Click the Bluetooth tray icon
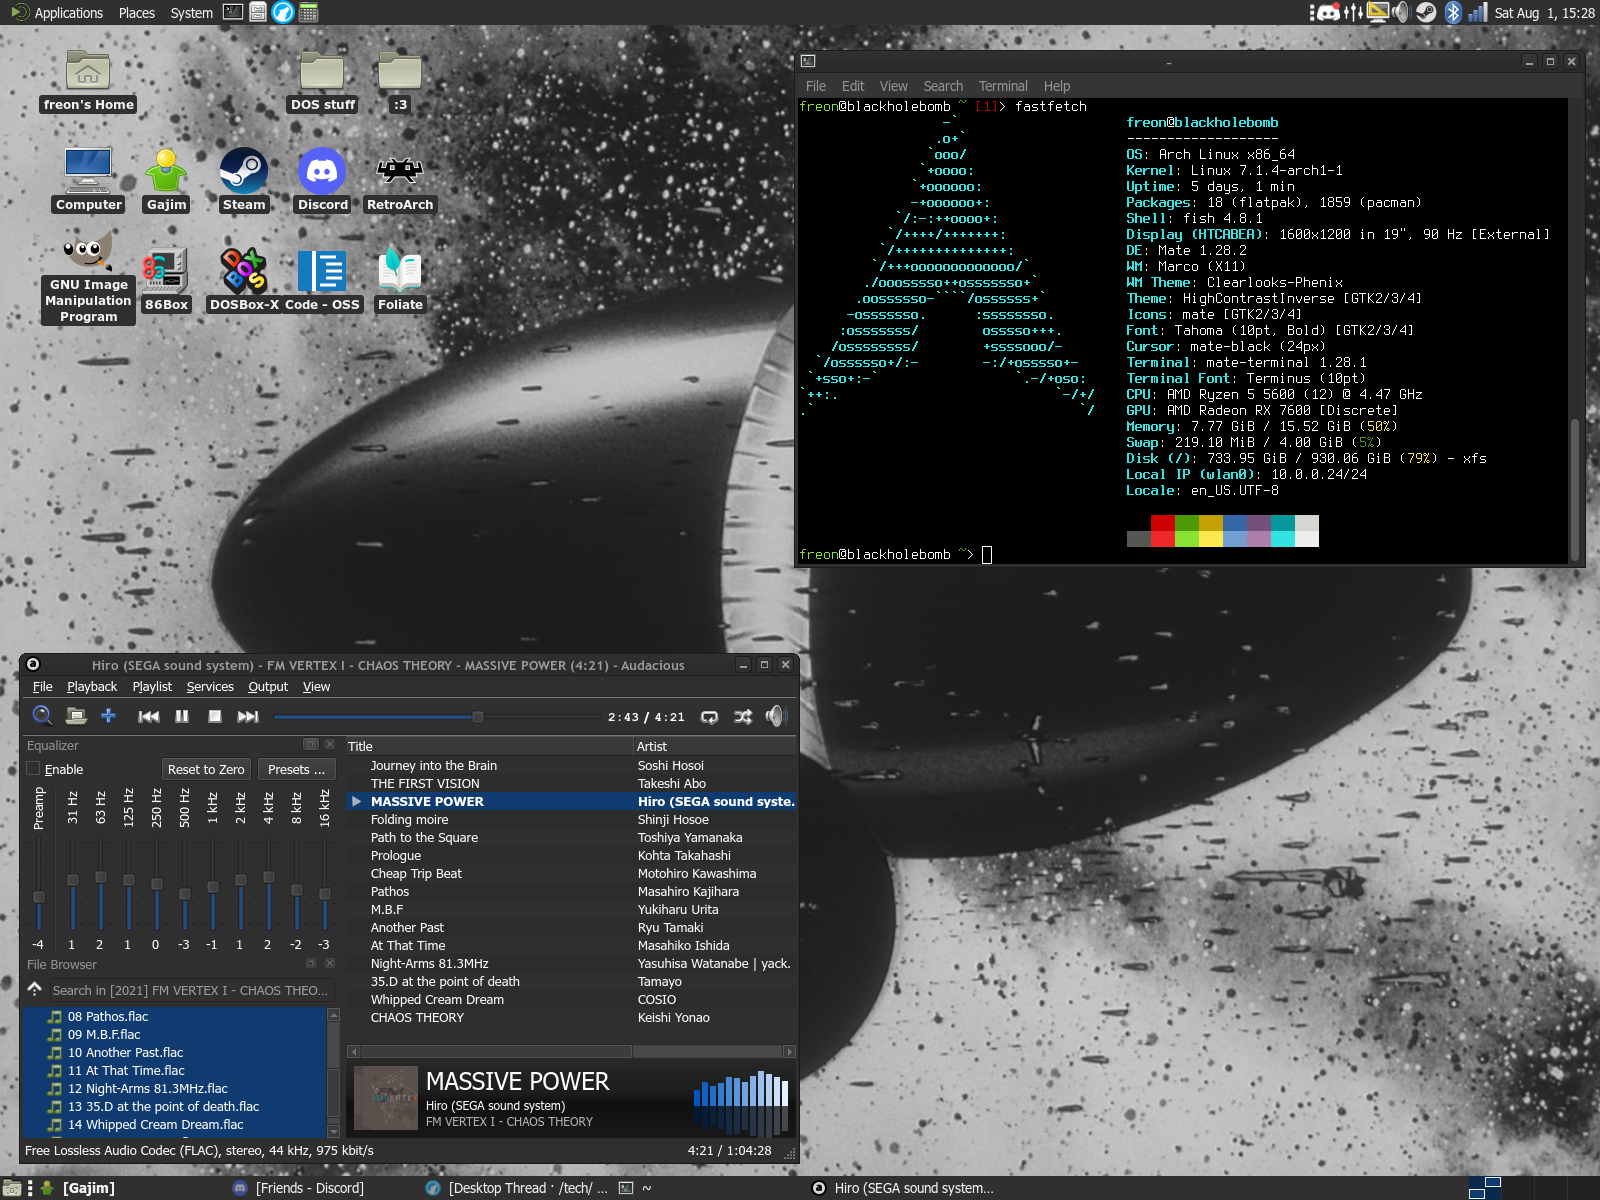The image size is (1600, 1200). pyautogui.click(x=1452, y=12)
